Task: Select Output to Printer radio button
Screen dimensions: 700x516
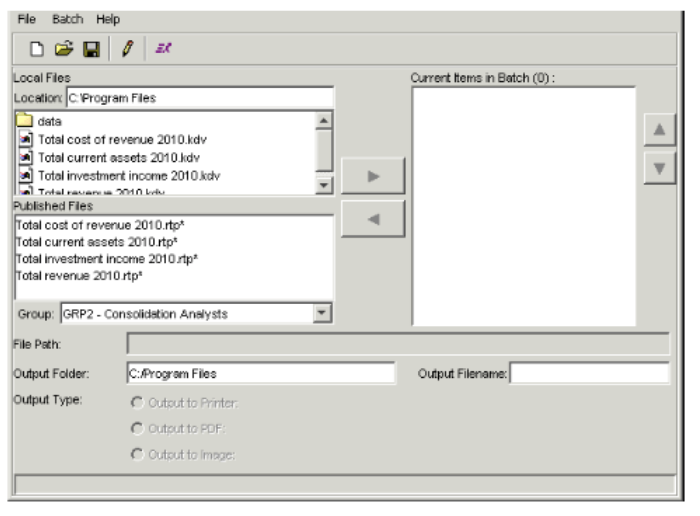Action: pyautogui.click(x=135, y=404)
